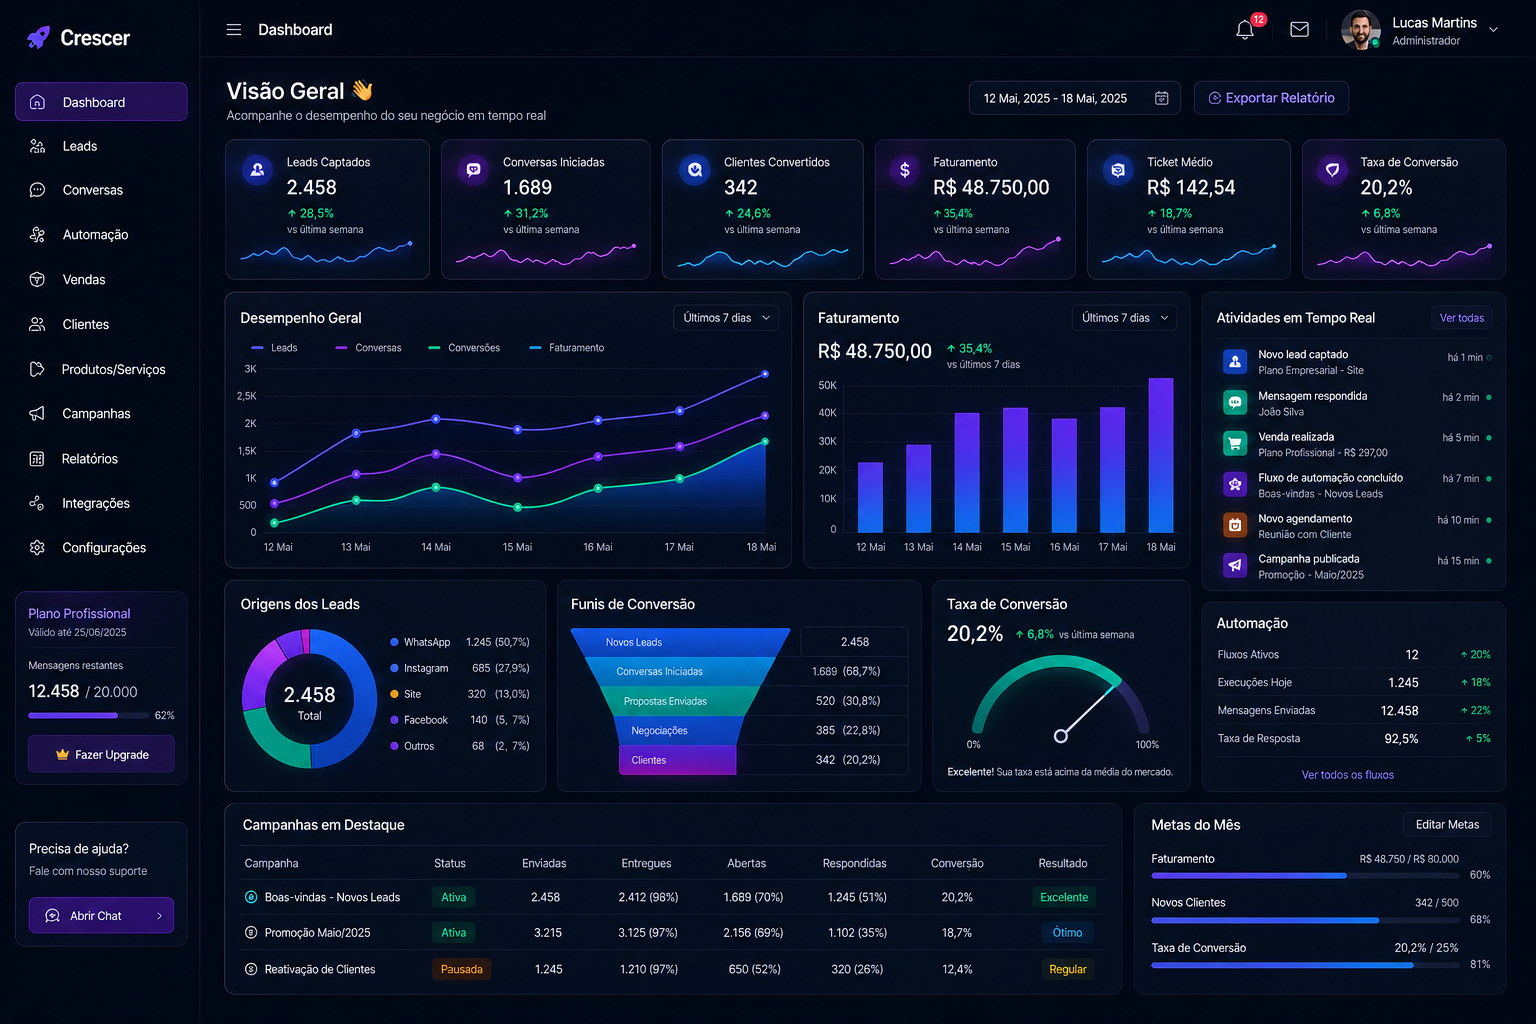Toggle Conversões series in chart legend
This screenshot has height=1024, width=1536.
tap(464, 348)
